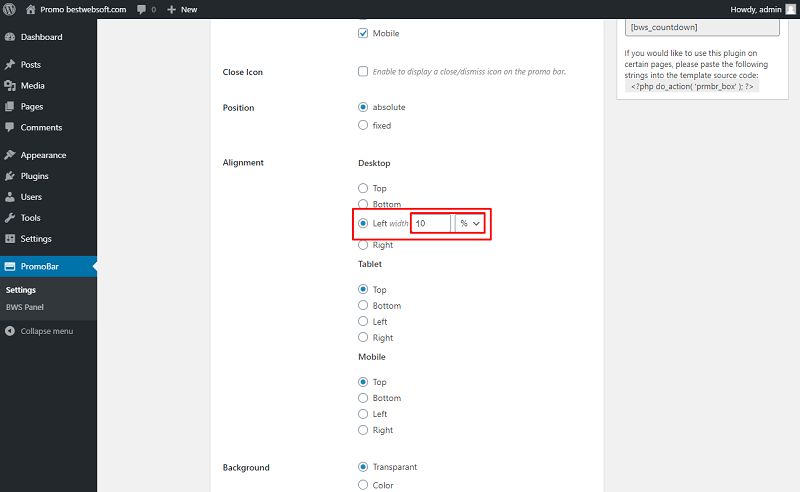The height and width of the screenshot is (492, 800).
Task: Click the Left width input field
Action: pyautogui.click(x=431, y=223)
